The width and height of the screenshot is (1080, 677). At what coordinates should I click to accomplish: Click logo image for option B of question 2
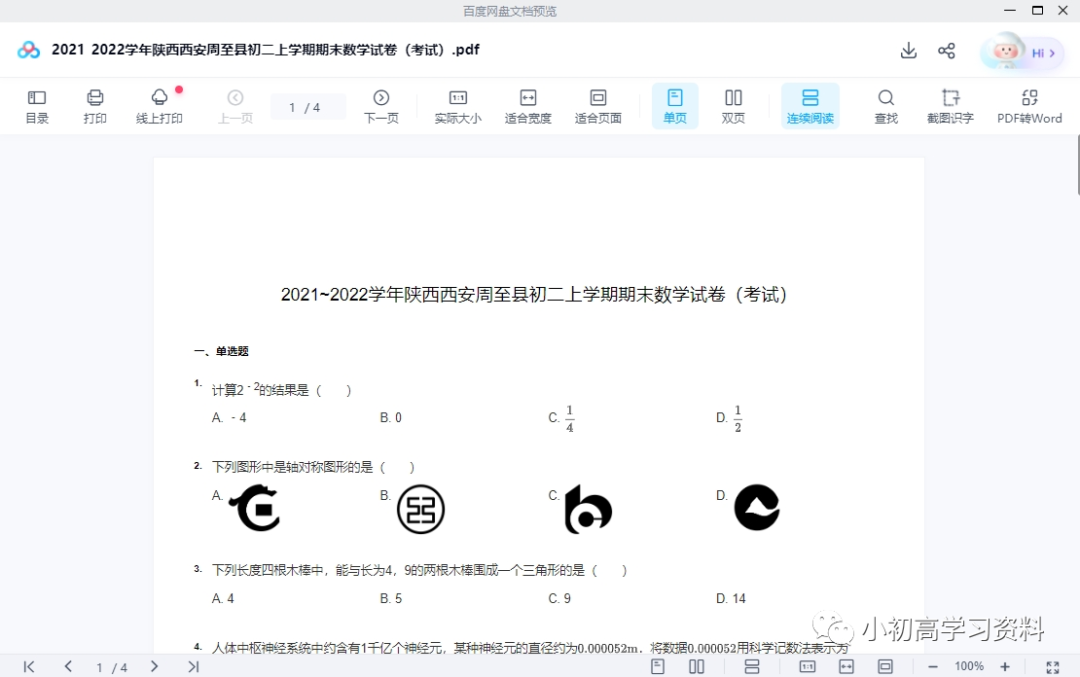click(x=421, y=510)
